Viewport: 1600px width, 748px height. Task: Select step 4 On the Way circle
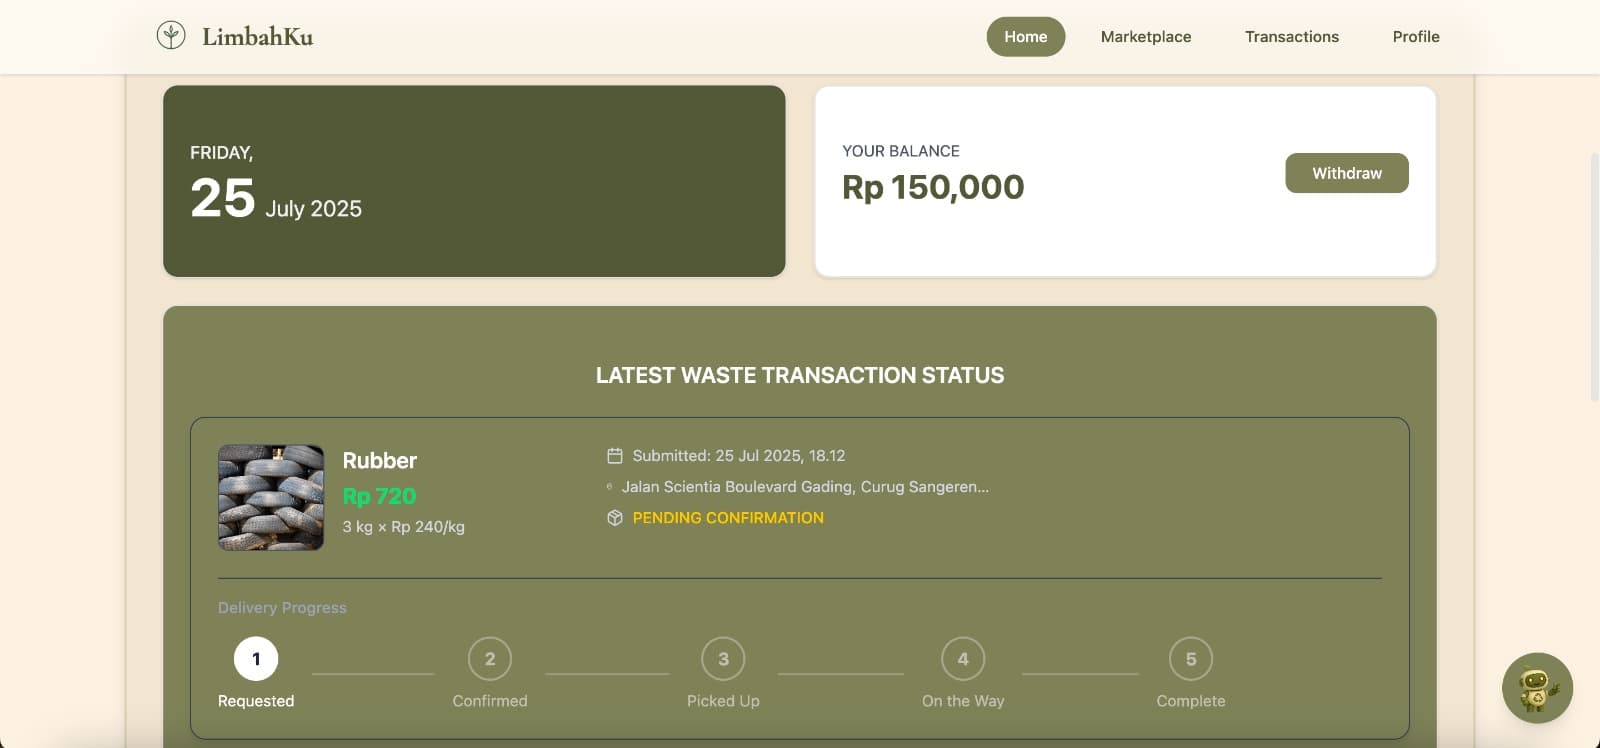click(963, 659)
